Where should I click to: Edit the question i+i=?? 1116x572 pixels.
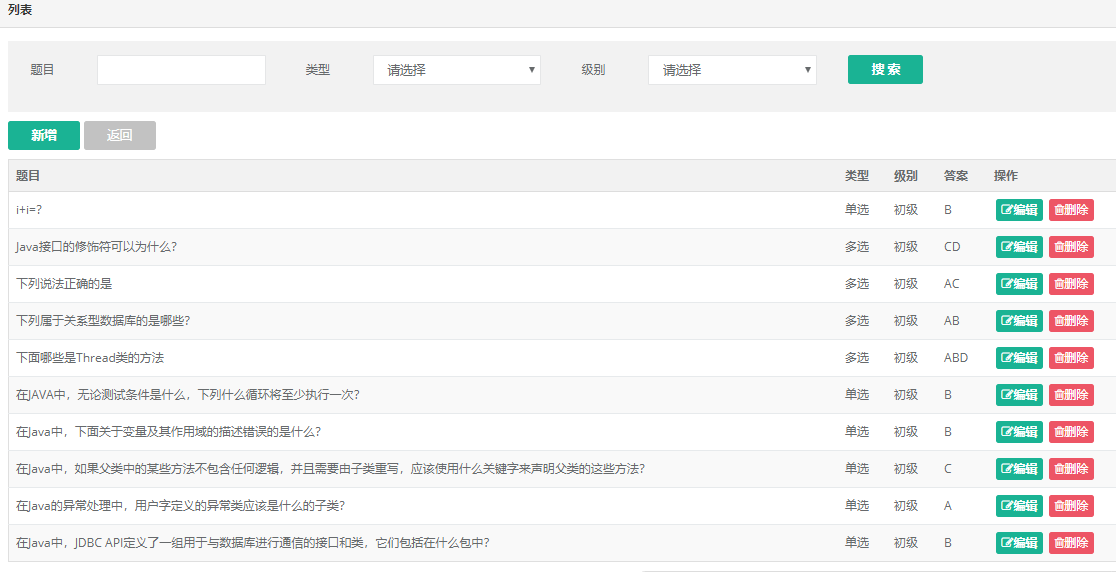pyautogui.click(x=1019, y=210)
